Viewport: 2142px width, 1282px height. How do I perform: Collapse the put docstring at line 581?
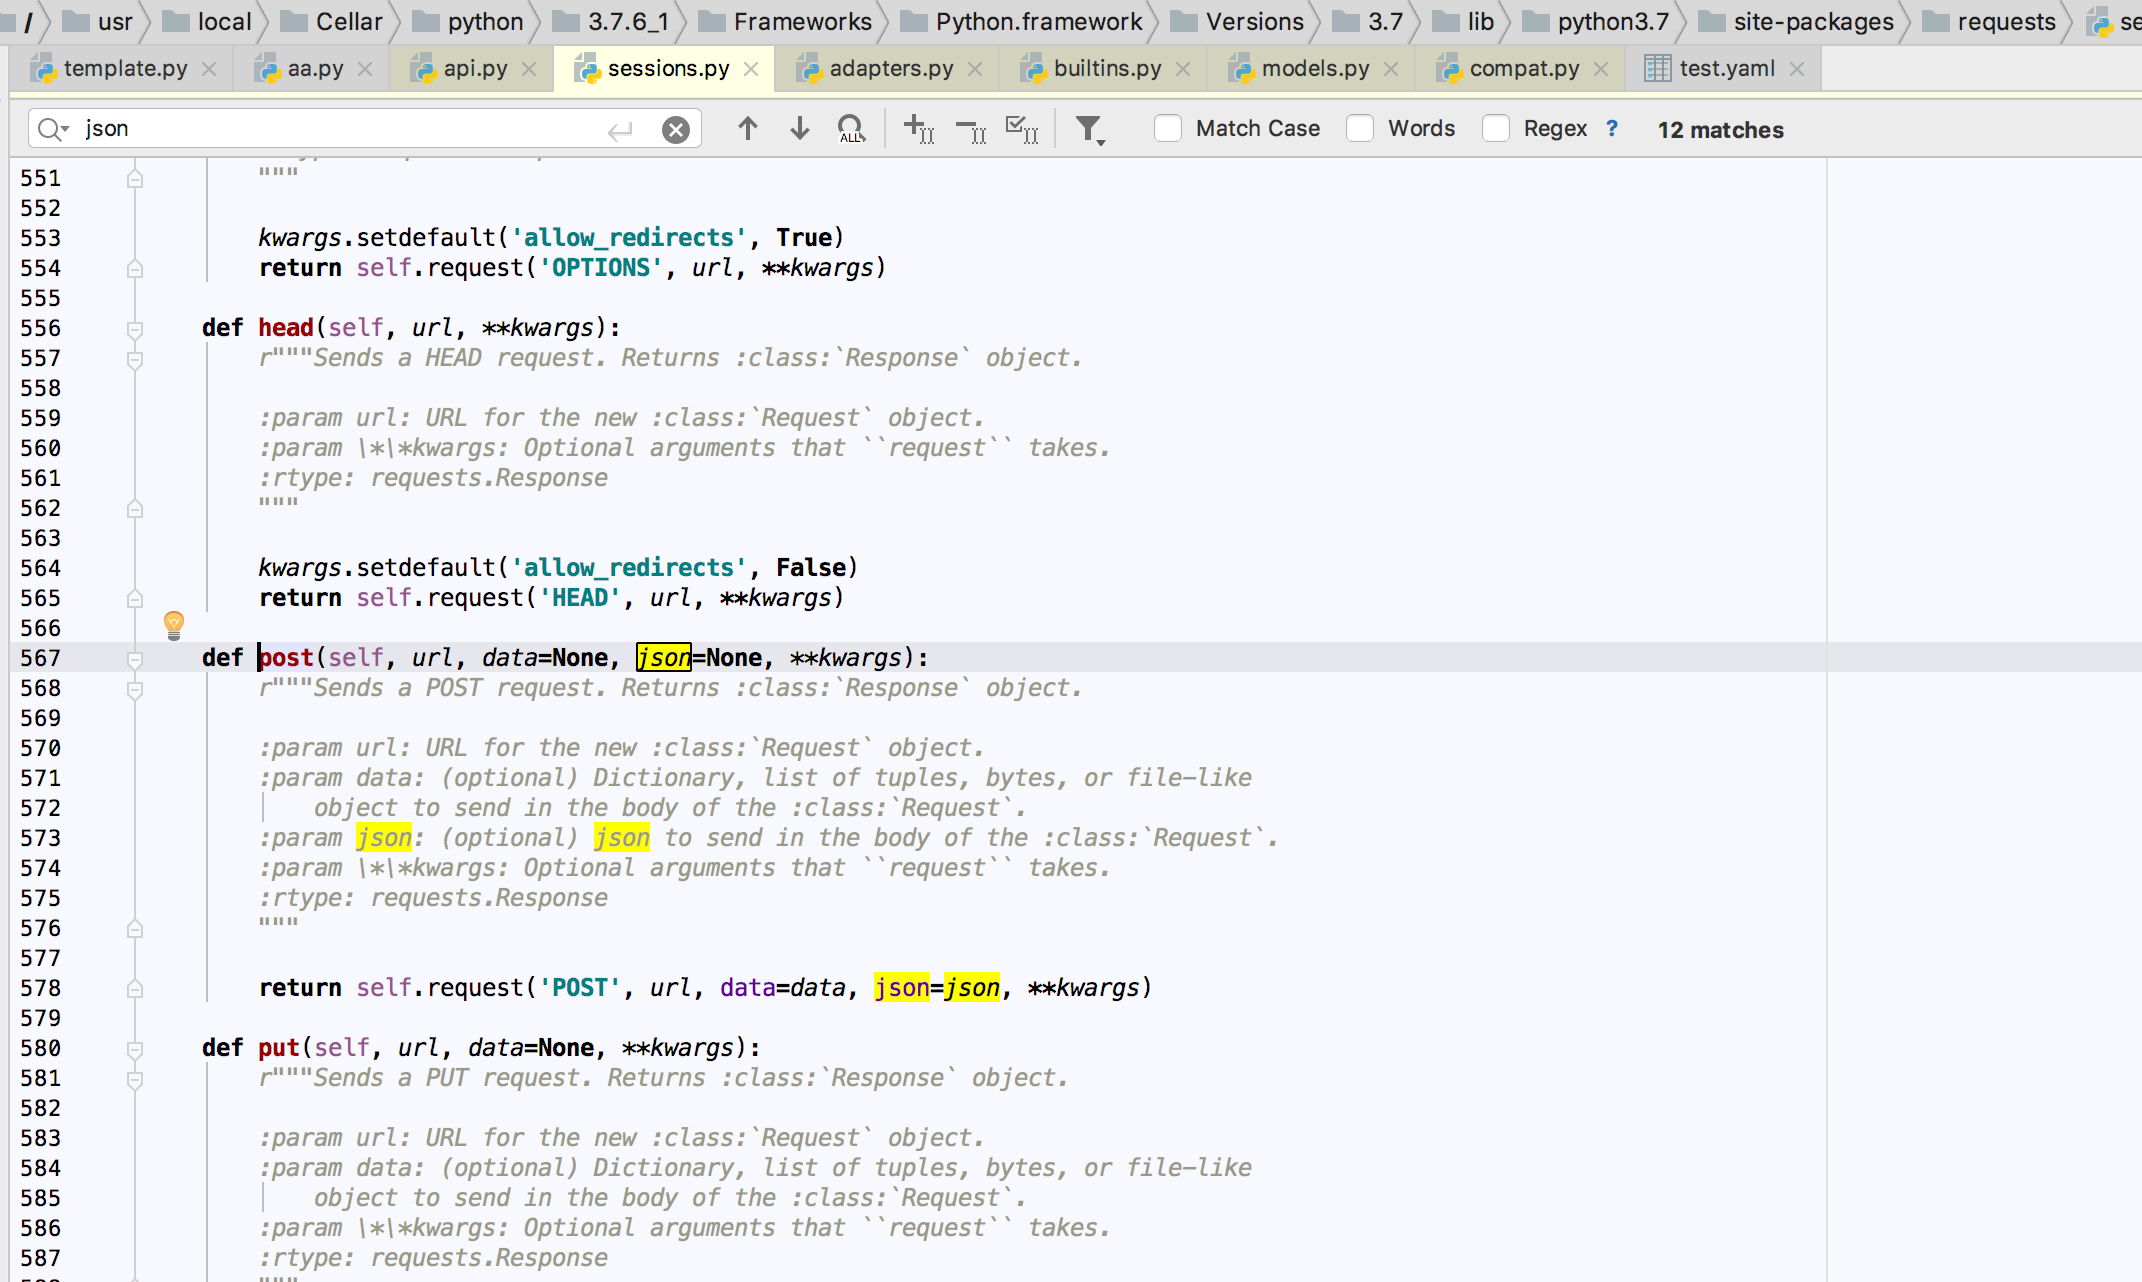(x=135, y=1079)
